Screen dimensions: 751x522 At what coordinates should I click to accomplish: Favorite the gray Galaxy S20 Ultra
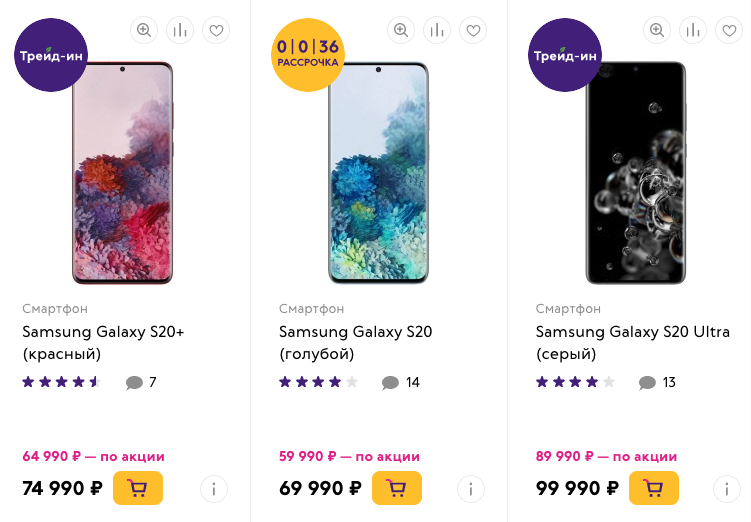point(729,30)
